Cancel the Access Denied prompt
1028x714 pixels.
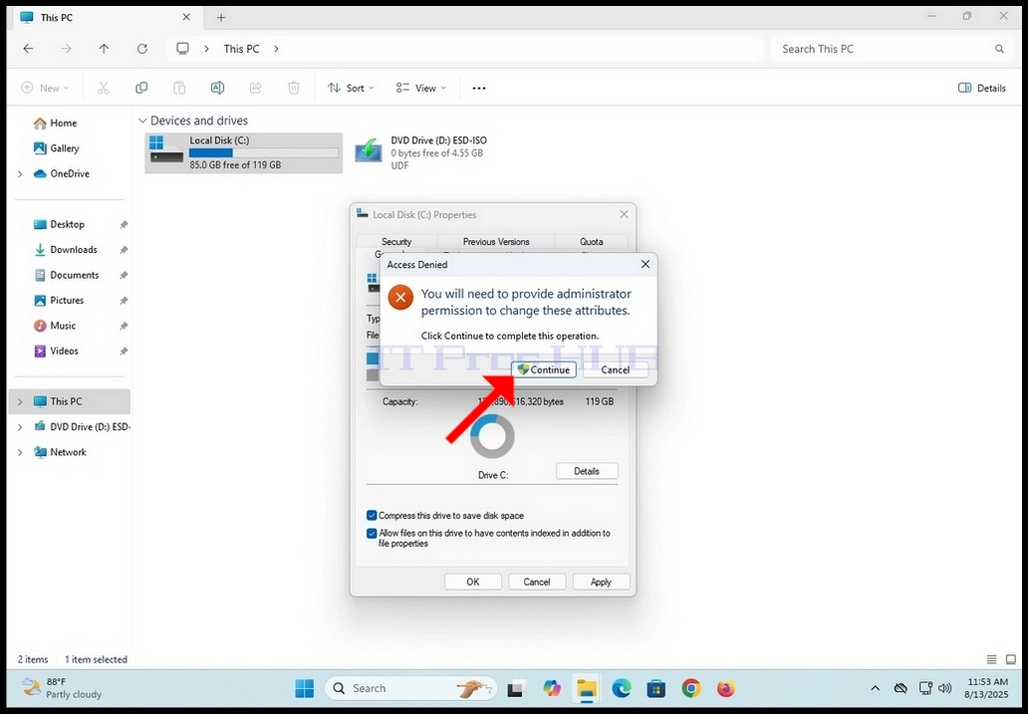[616, 370]
